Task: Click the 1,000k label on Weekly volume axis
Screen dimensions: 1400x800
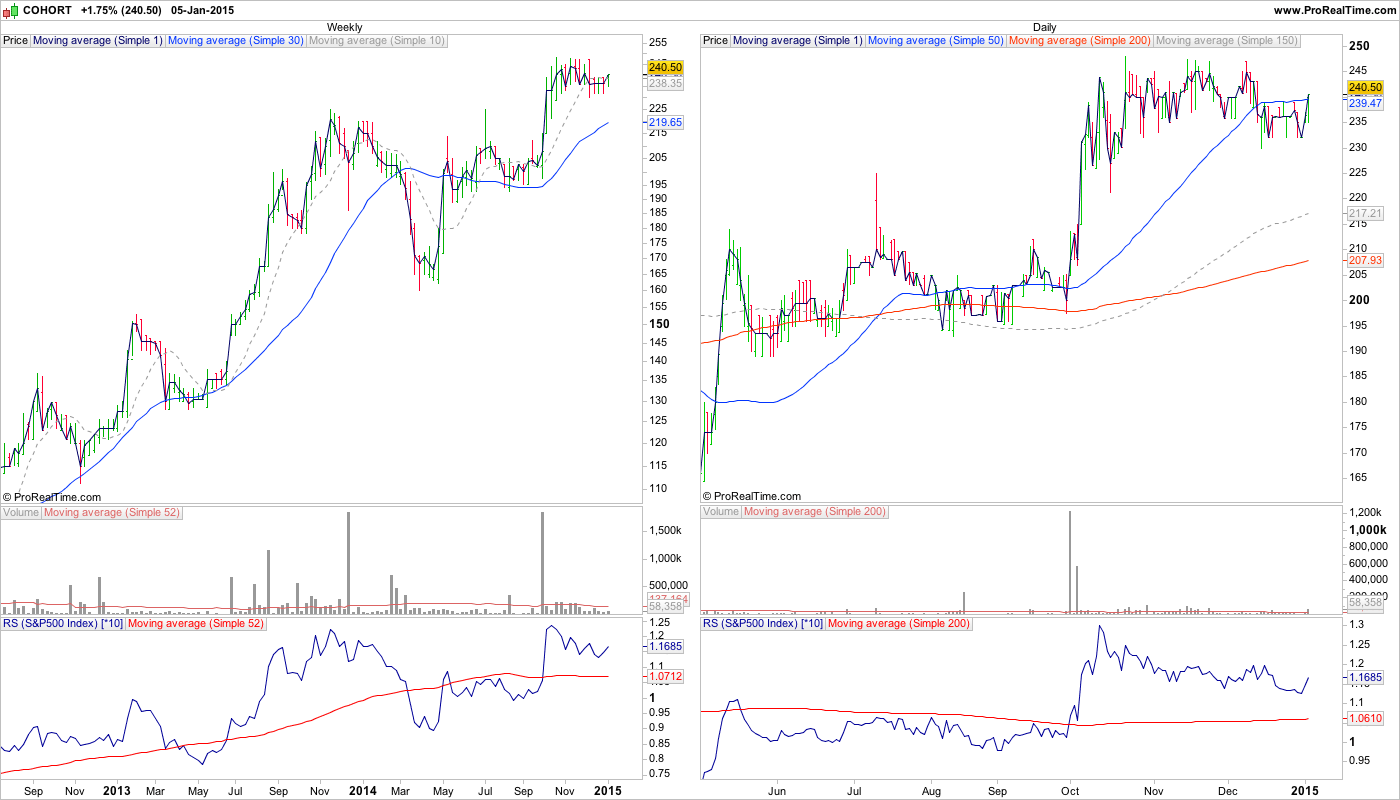Action: 665,559
